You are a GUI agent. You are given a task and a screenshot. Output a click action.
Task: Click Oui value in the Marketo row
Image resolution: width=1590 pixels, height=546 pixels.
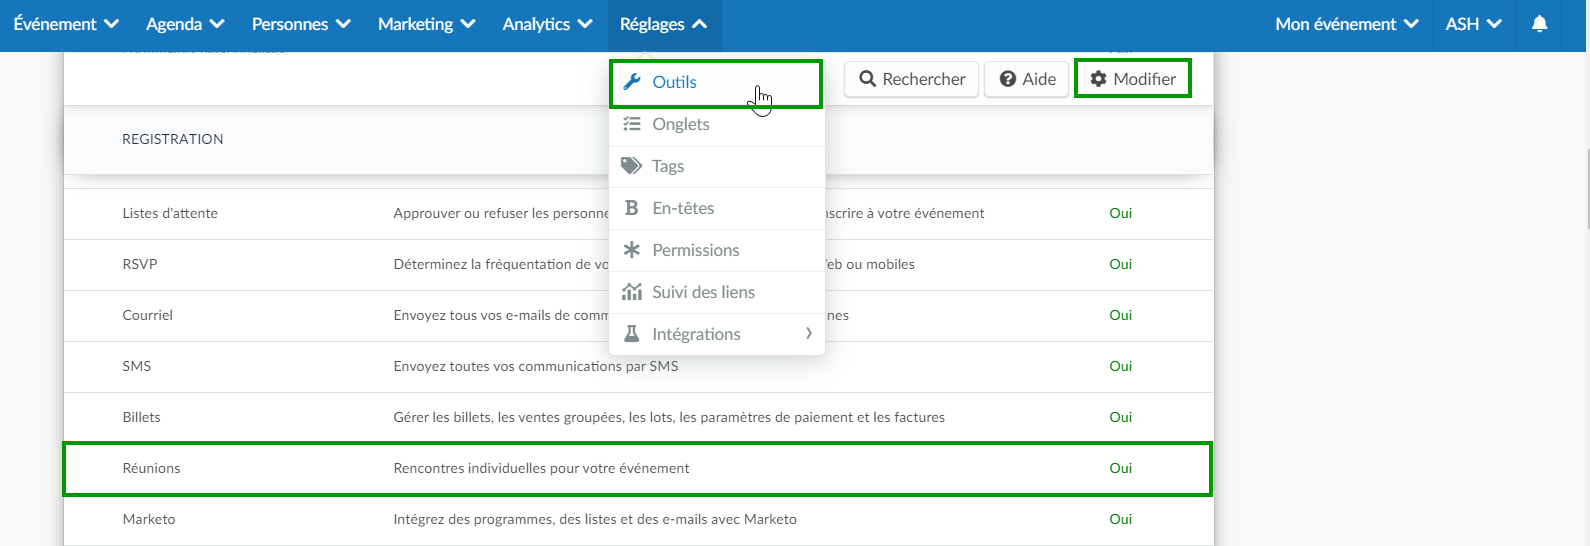[1121, 519]
